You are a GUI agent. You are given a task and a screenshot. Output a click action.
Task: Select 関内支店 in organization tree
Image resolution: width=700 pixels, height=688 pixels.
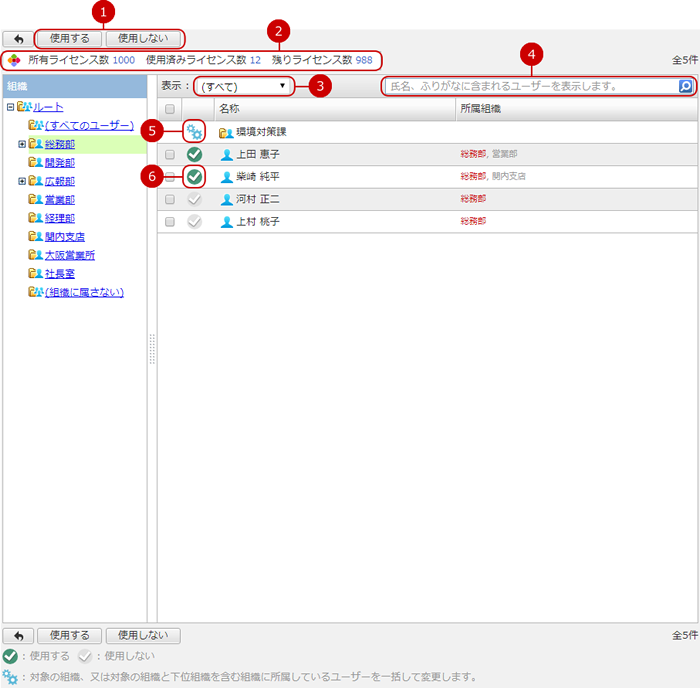[x=65, y=237]
